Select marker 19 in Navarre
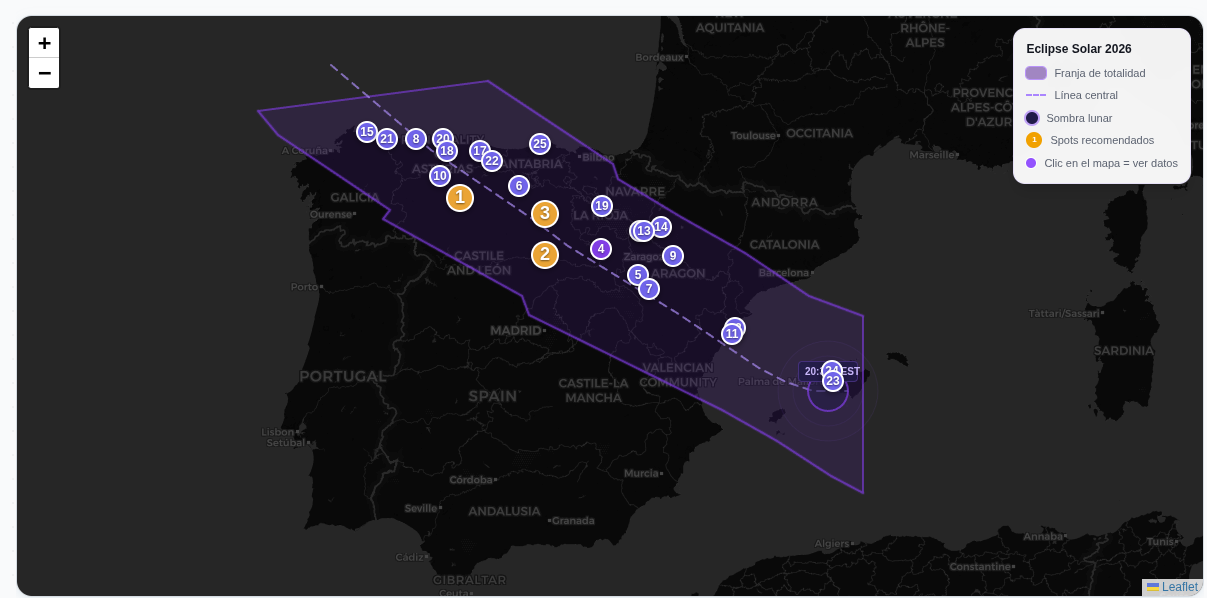Viewport: 1207px width, 598px height. coord(601,205)
